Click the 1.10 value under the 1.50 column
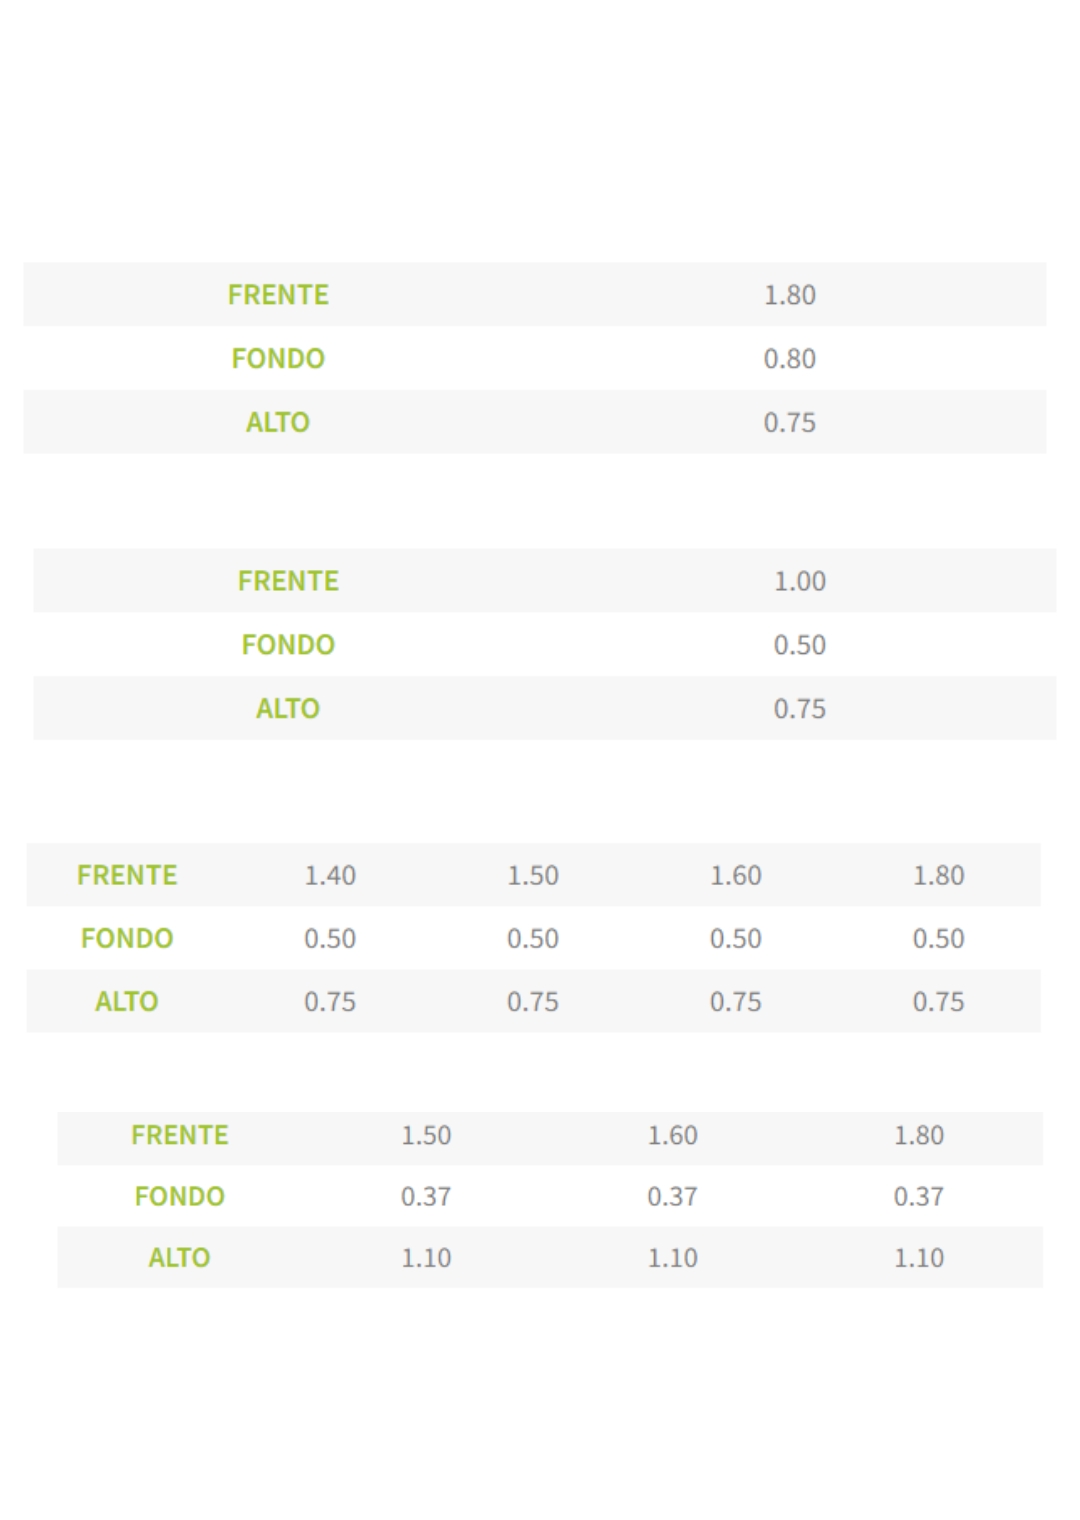 coord(426,1257)
